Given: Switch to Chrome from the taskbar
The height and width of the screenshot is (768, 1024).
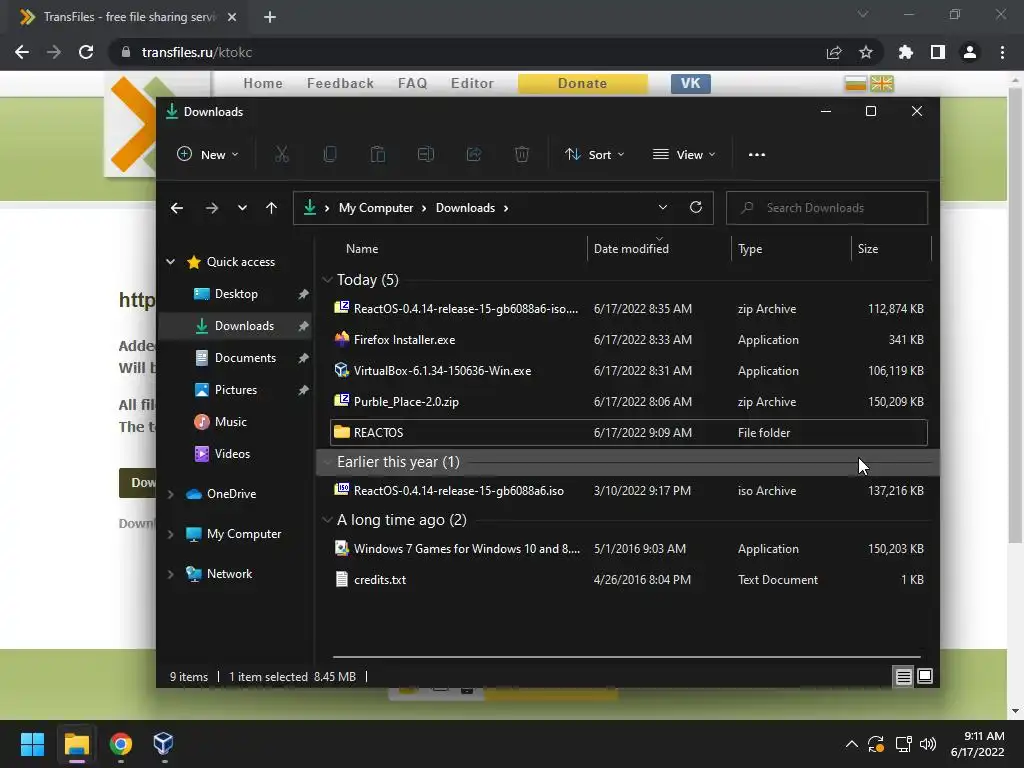Looking at the screenshot, I should (x=121, y=744).
